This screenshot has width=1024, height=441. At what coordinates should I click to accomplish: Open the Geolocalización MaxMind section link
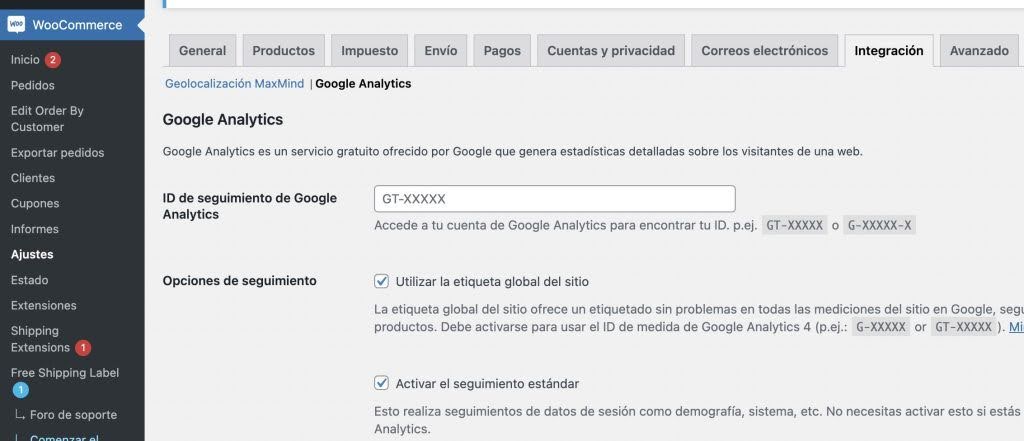(x=234, y=84)
